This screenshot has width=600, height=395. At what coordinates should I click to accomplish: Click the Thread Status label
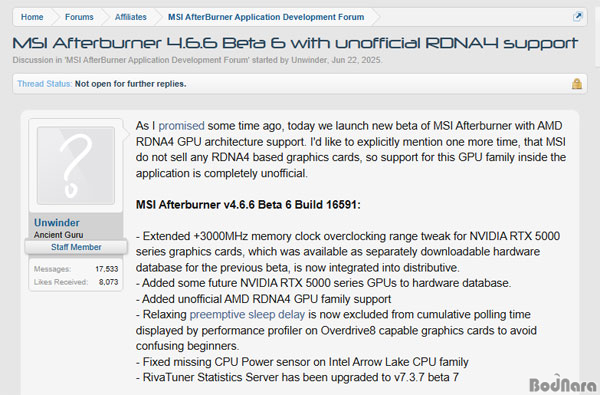44,84
